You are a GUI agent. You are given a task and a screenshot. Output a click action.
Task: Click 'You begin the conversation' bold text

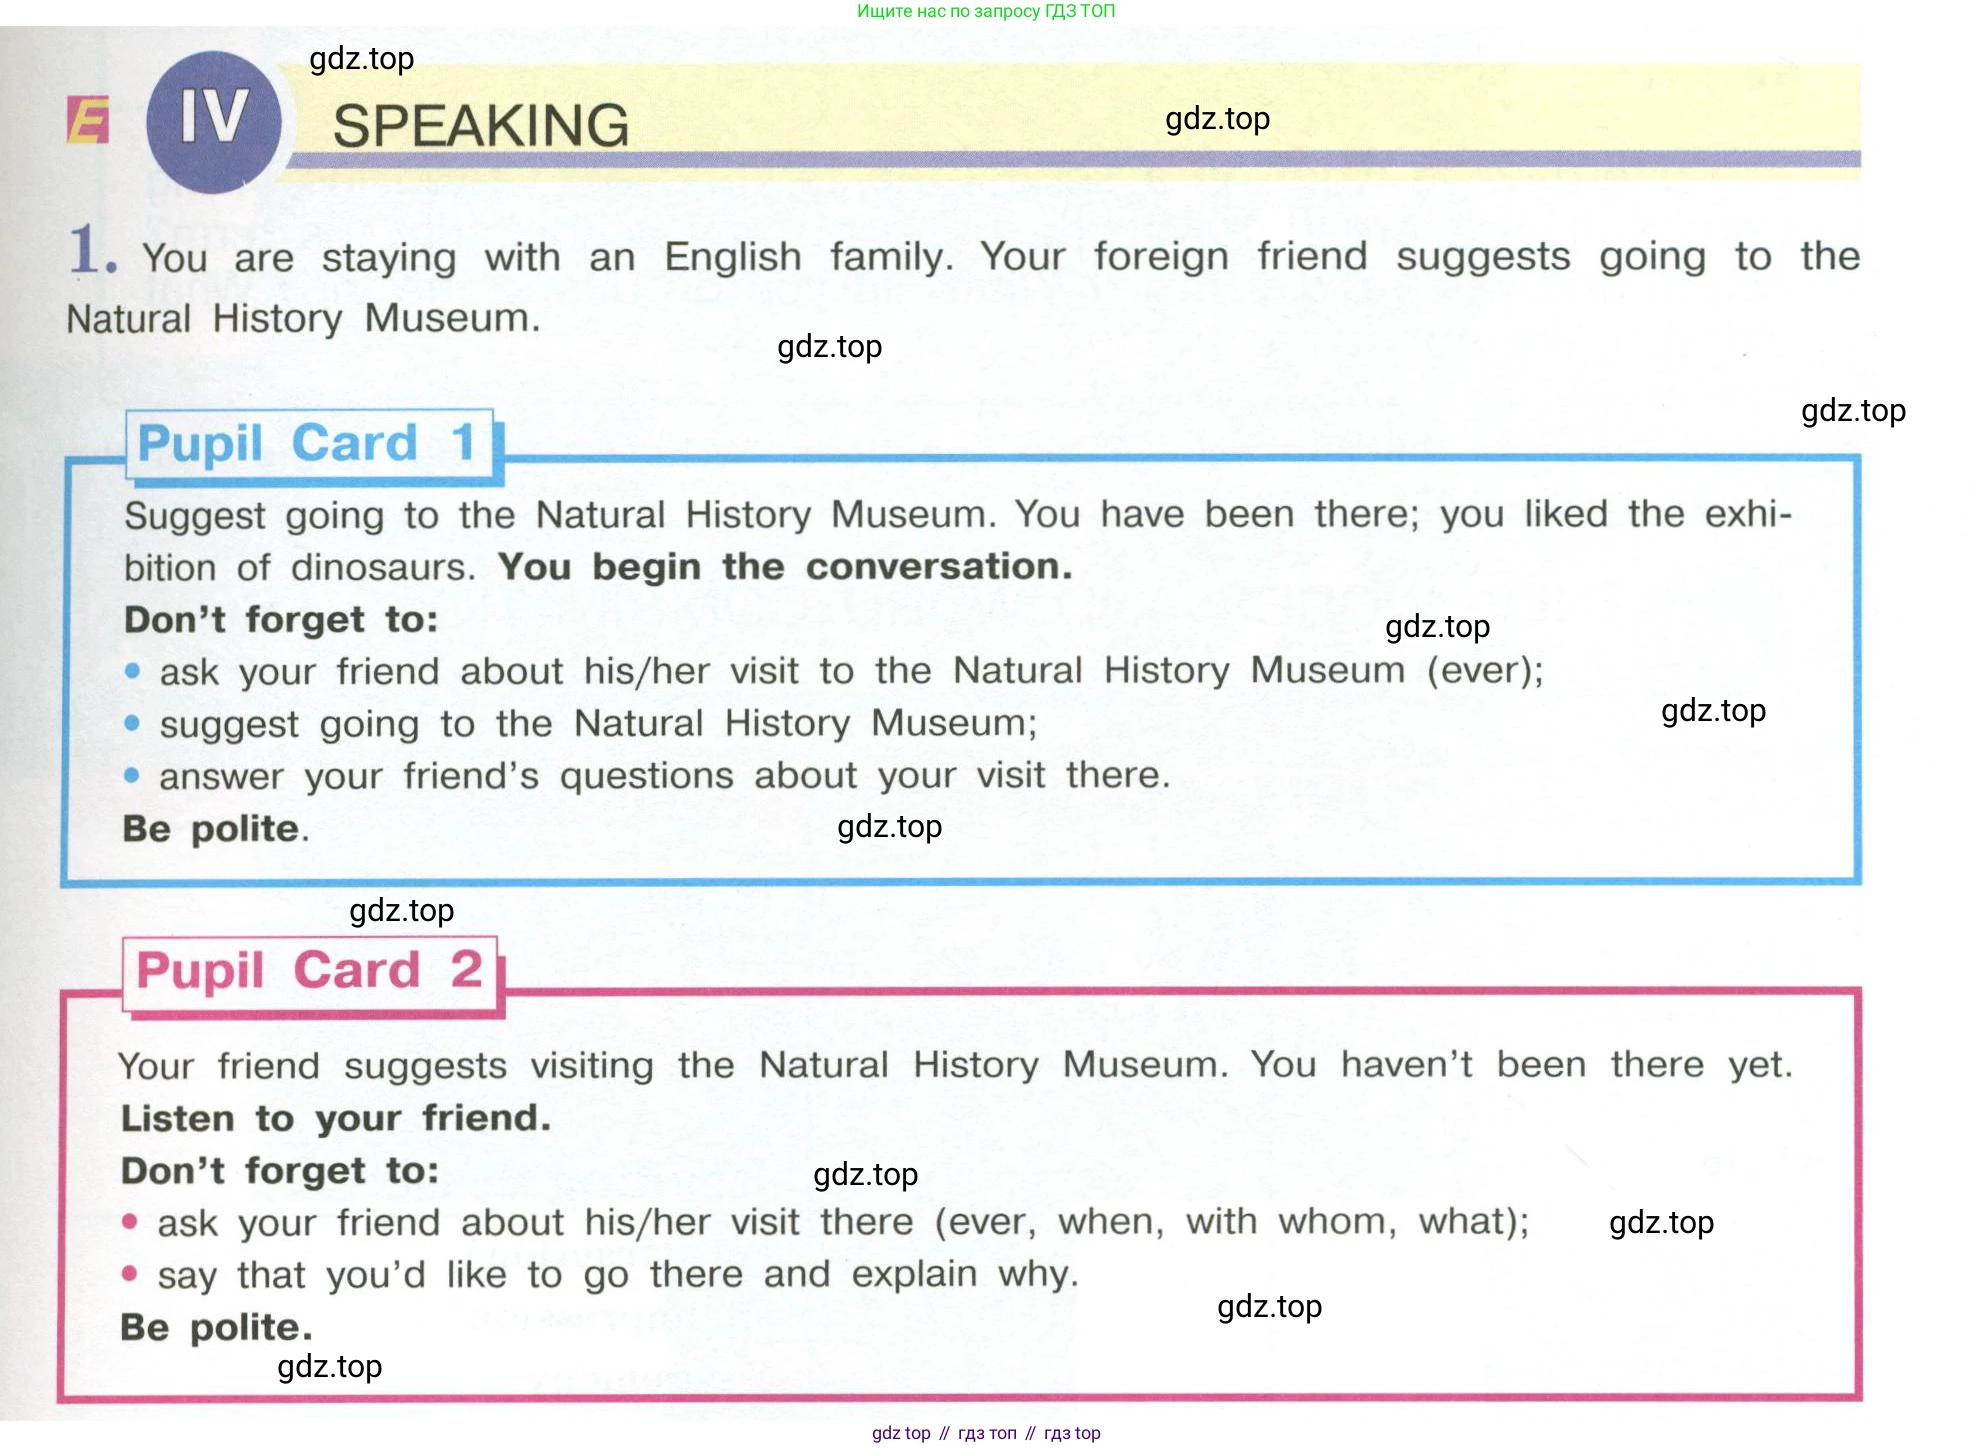pyautogui.click(x=785, y=567)
